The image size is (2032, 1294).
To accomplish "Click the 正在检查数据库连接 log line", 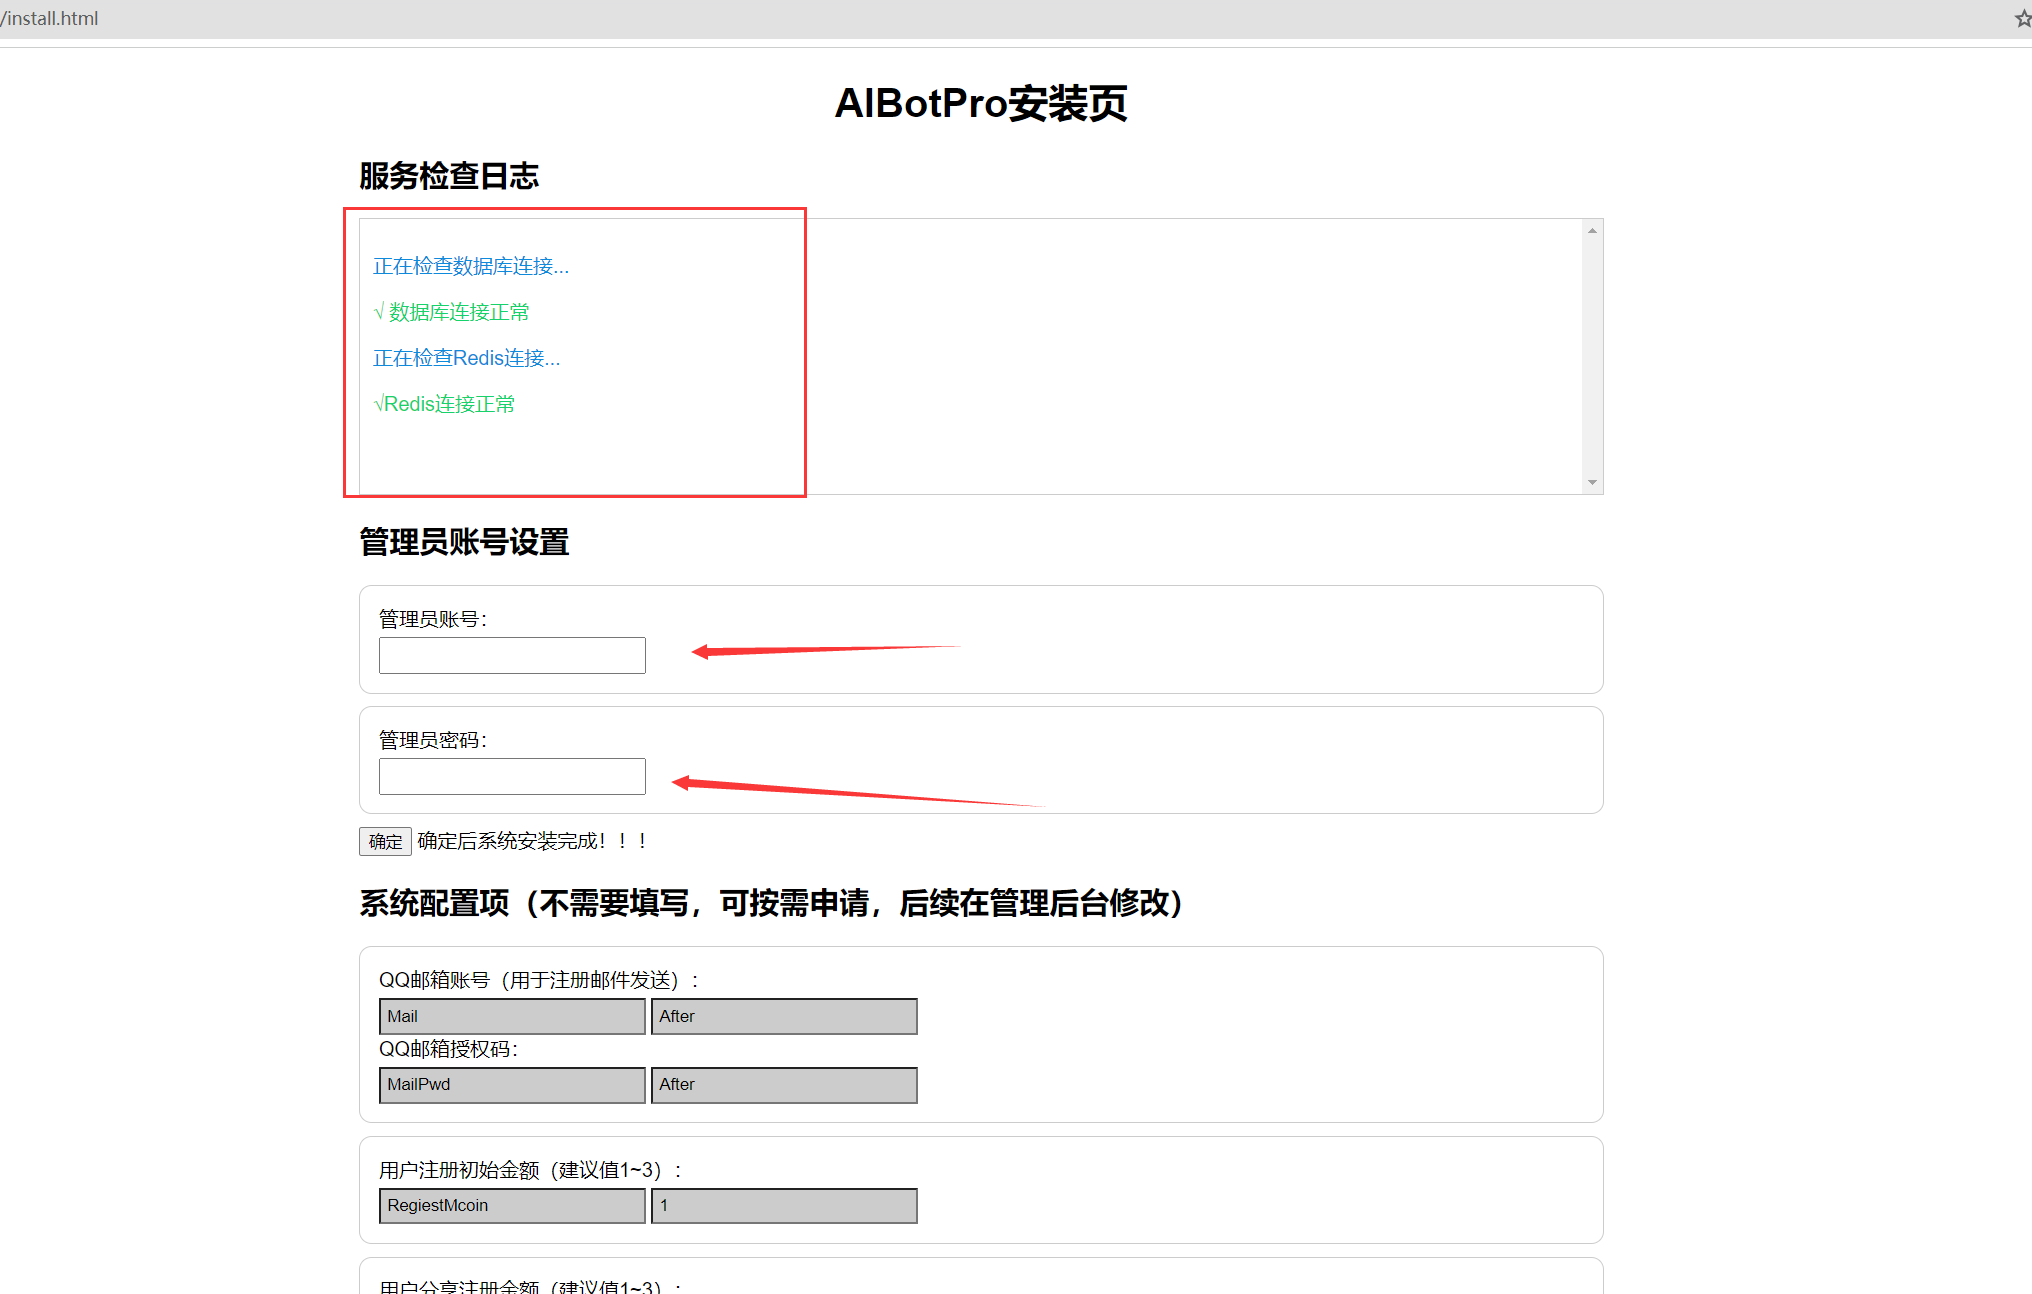I will click(471, 266).
